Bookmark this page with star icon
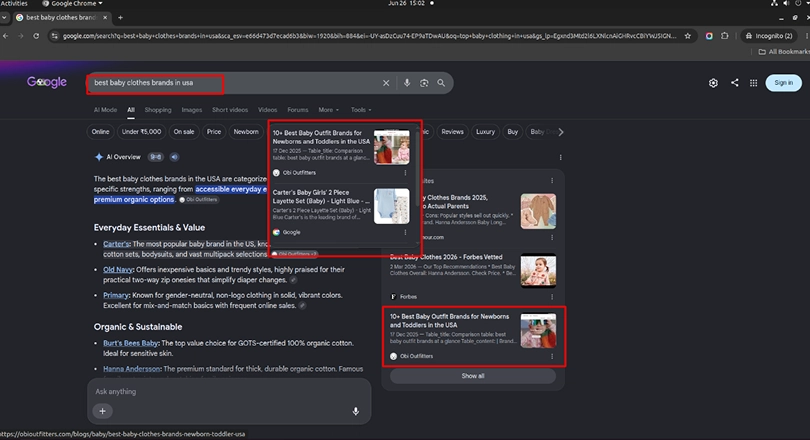810x440 pixels. tap(688, 36)
